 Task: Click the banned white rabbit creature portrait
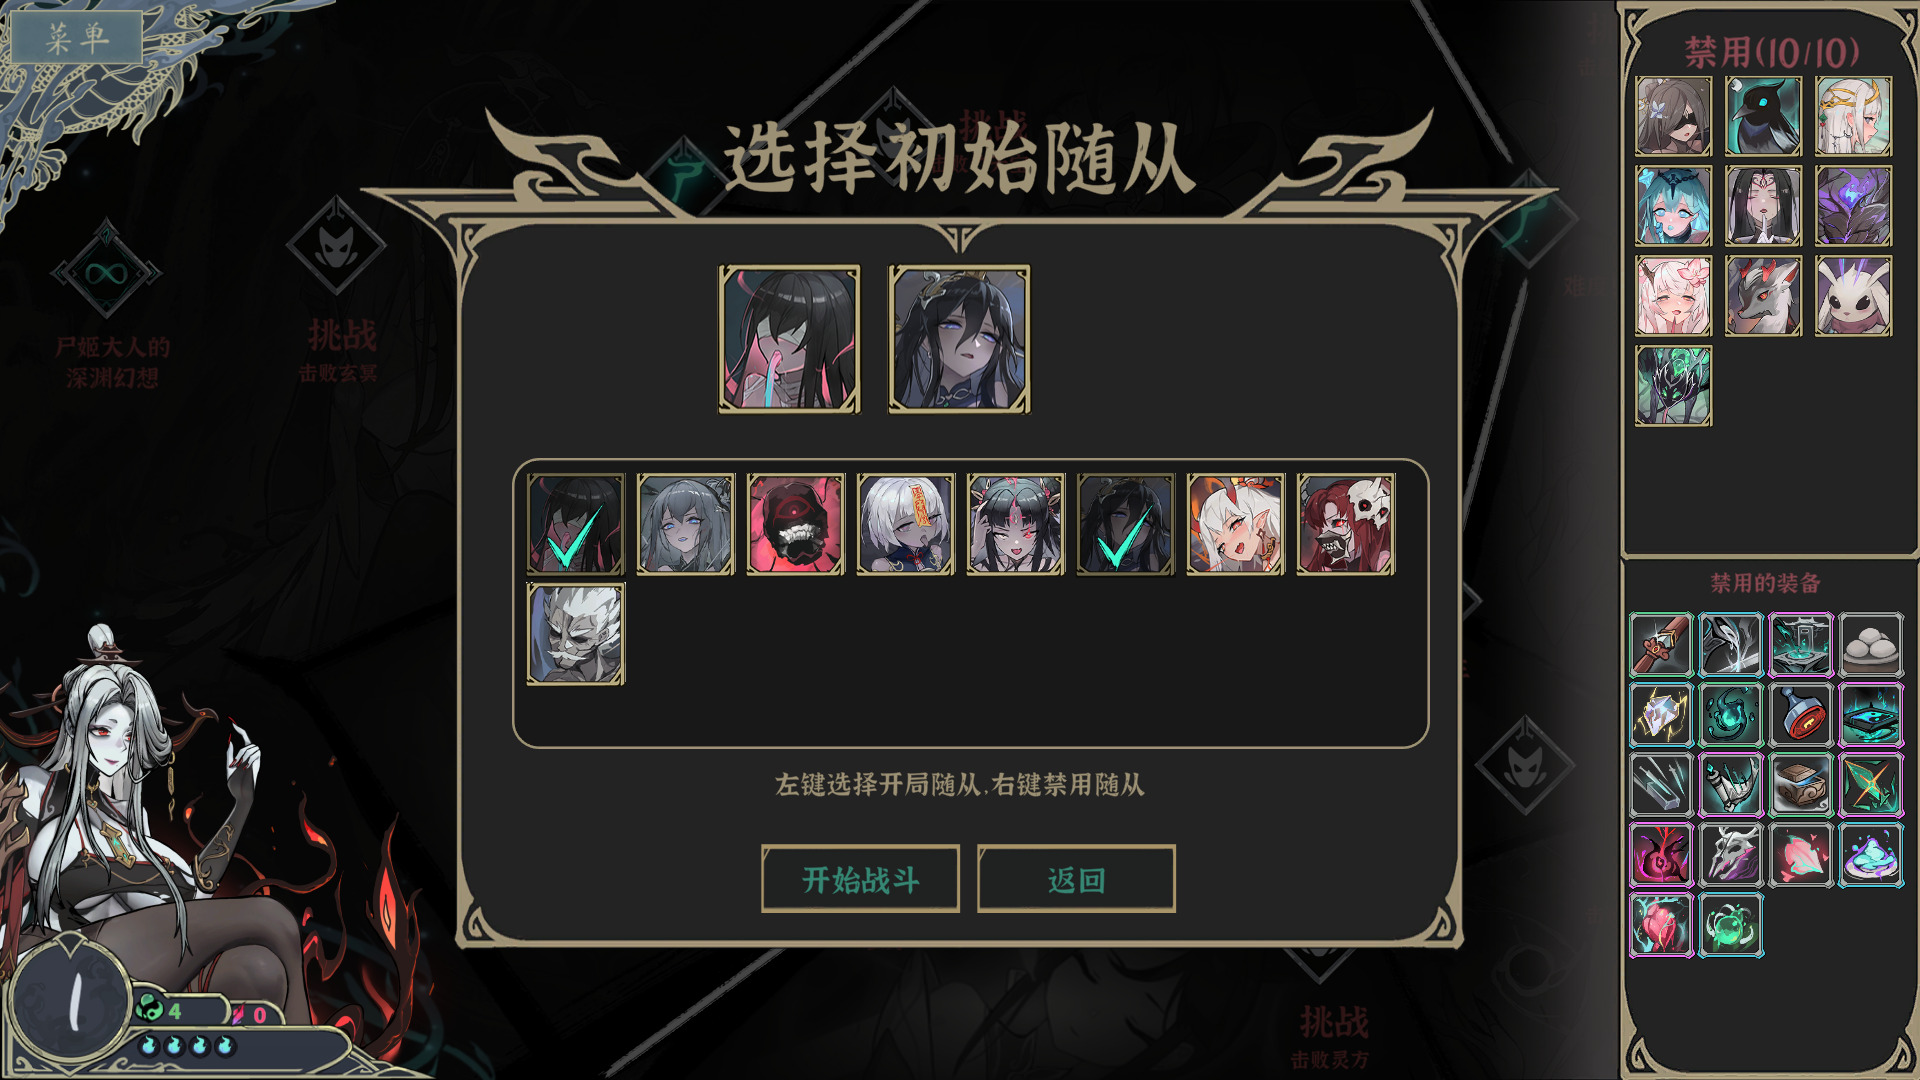click(x=1853, y=296)
